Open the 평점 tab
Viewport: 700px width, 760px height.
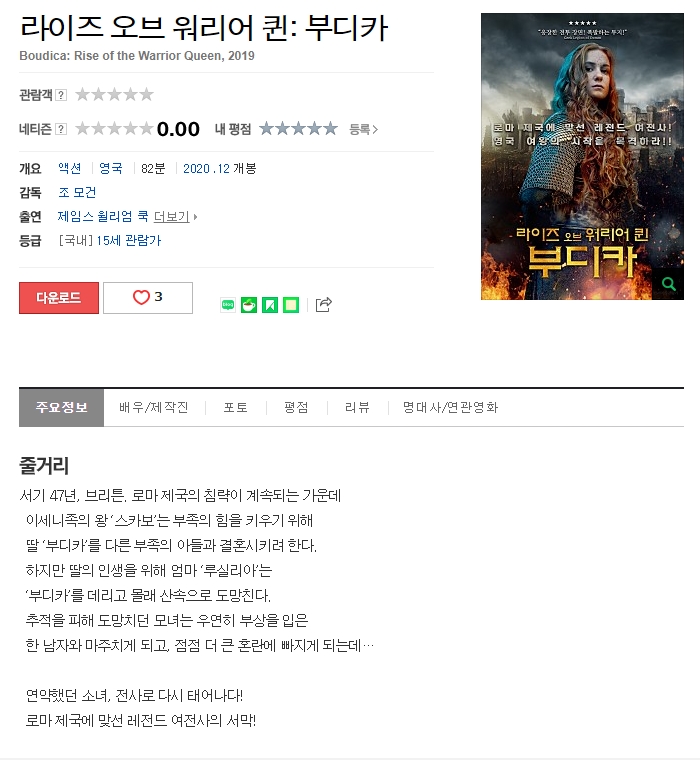[x=296, y=407]
